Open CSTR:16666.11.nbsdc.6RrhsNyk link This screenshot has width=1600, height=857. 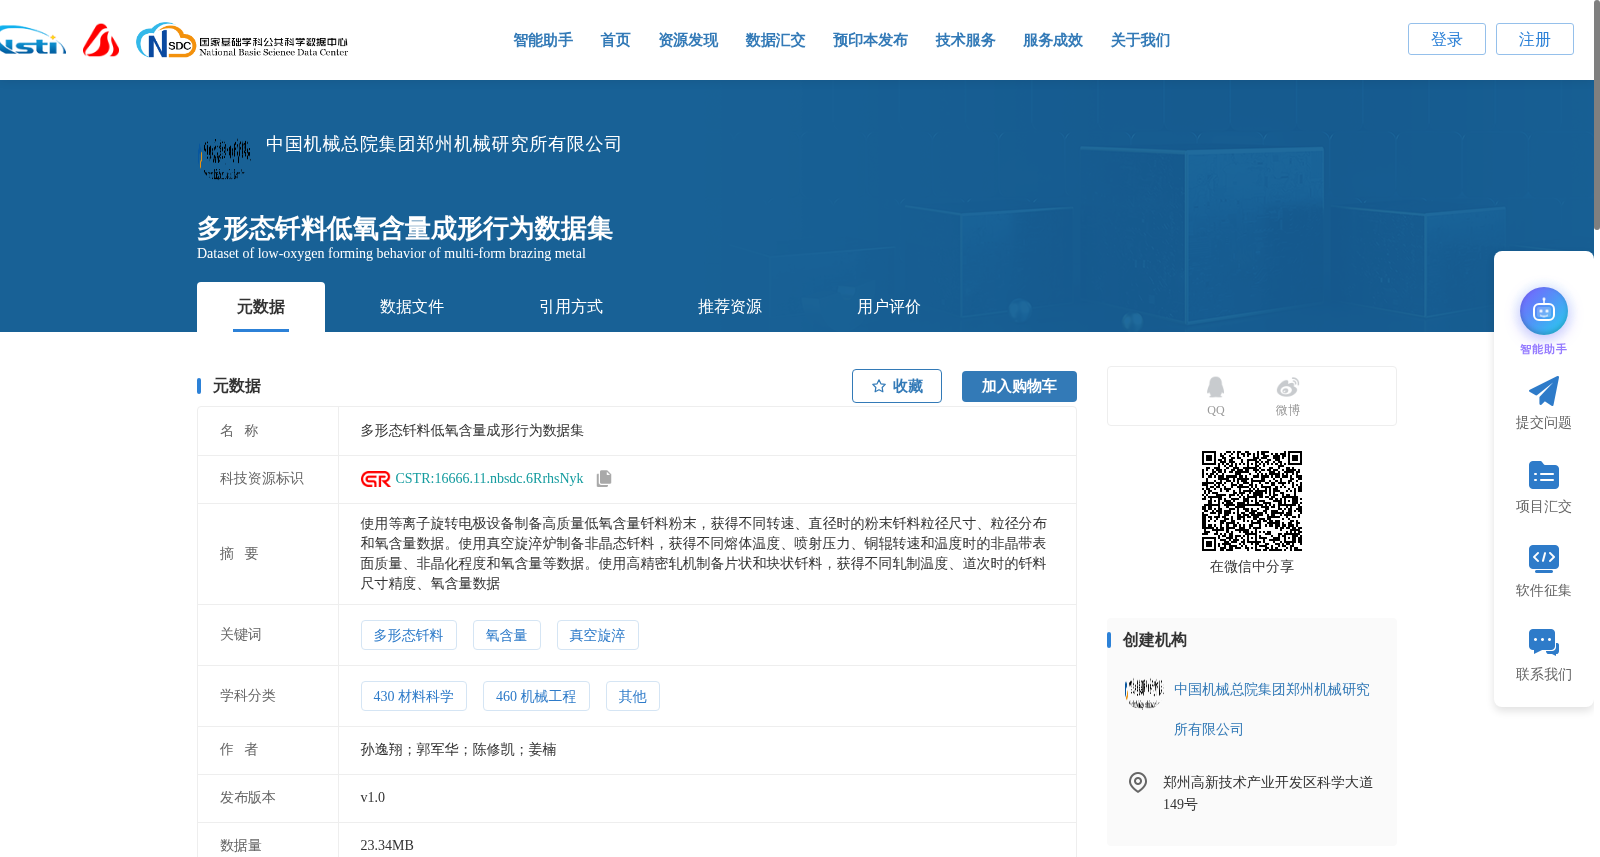click(x=489, y=479)
